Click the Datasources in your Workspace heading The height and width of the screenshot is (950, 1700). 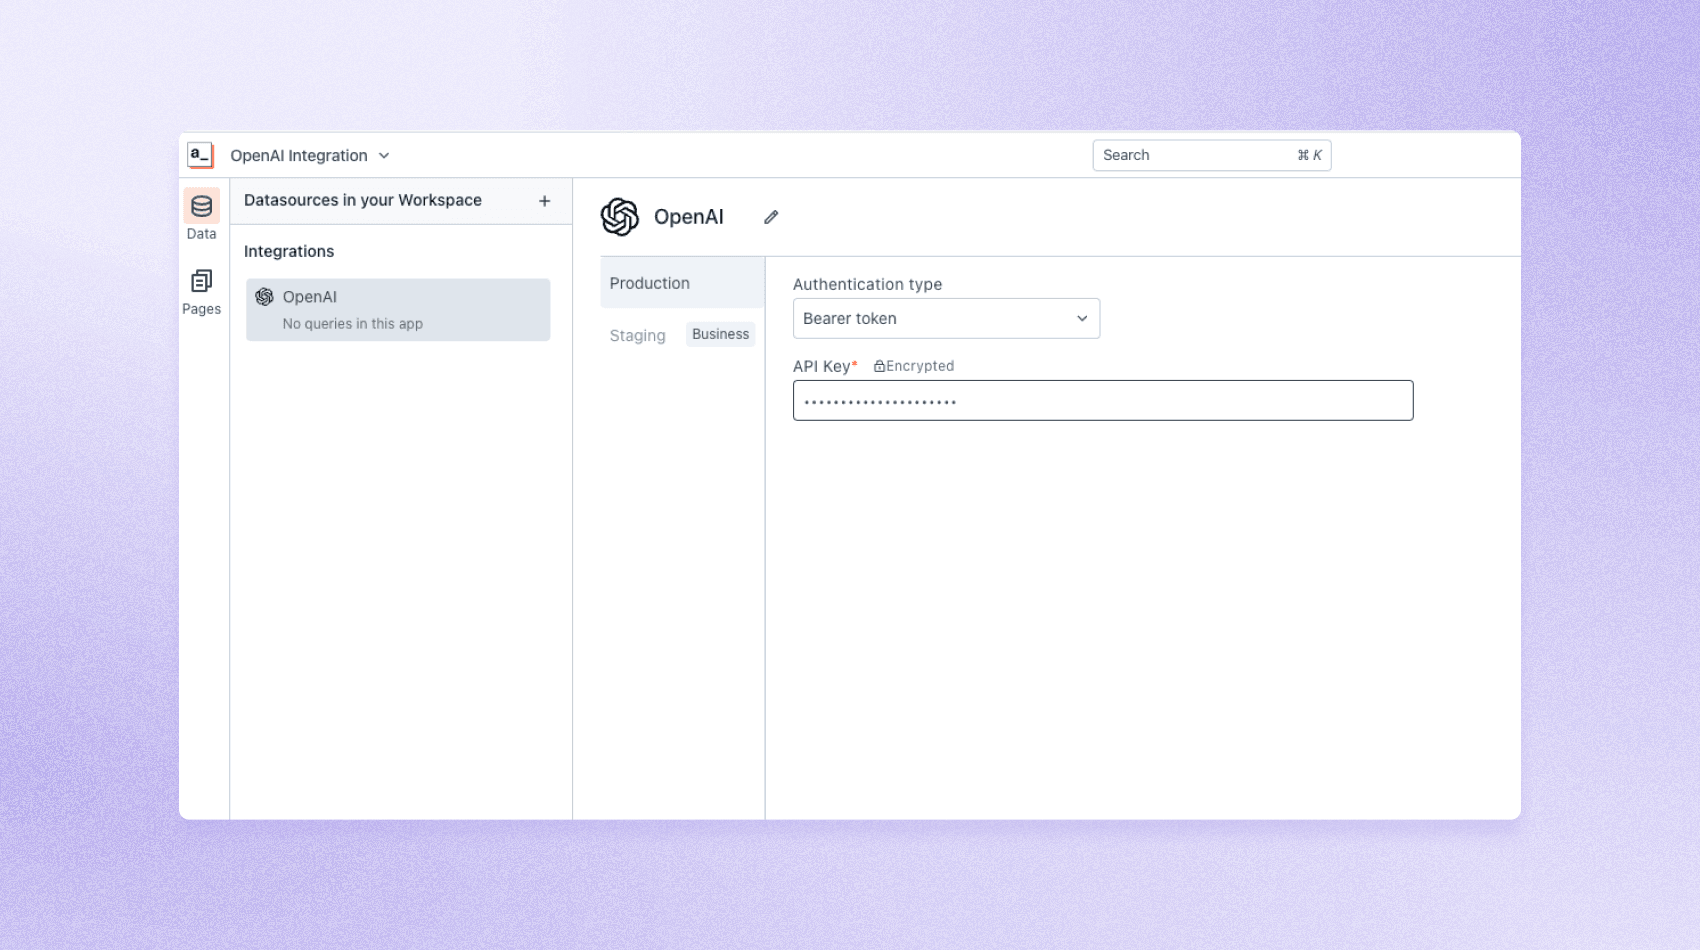point(363,200)
